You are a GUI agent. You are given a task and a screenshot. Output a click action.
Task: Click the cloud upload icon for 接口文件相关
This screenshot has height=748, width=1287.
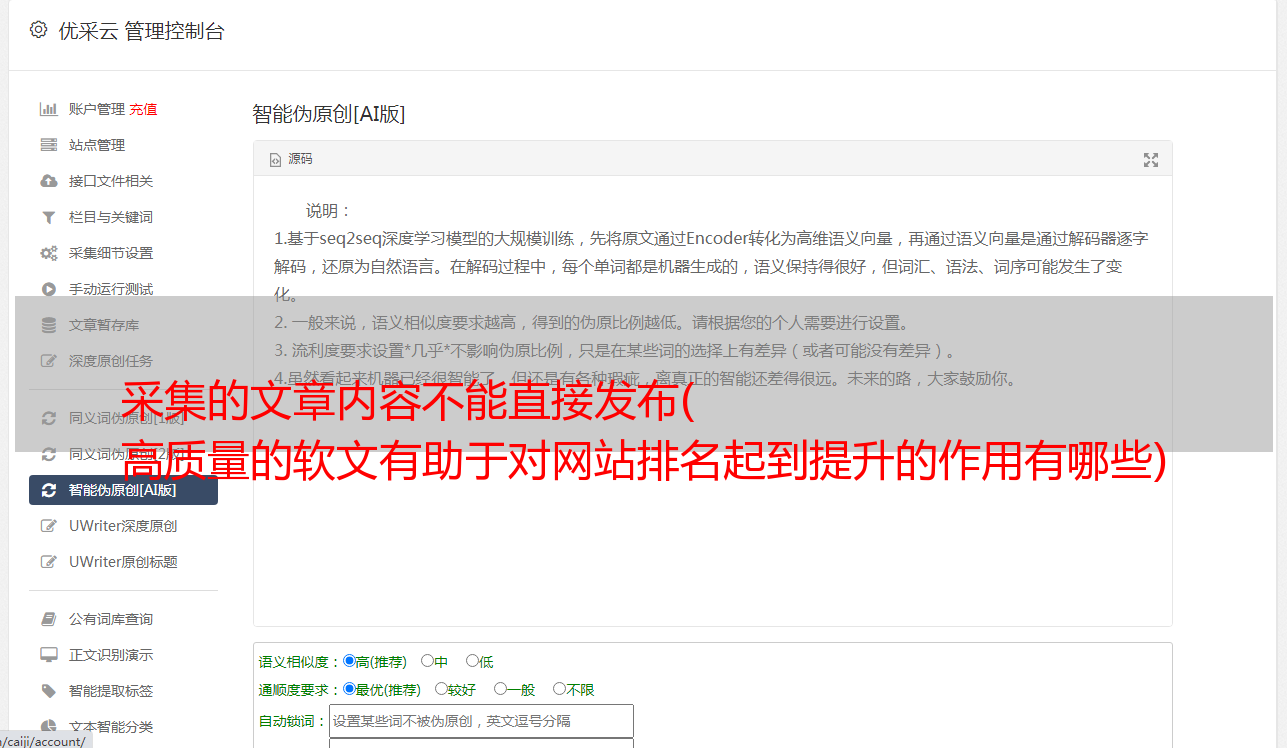48,181
